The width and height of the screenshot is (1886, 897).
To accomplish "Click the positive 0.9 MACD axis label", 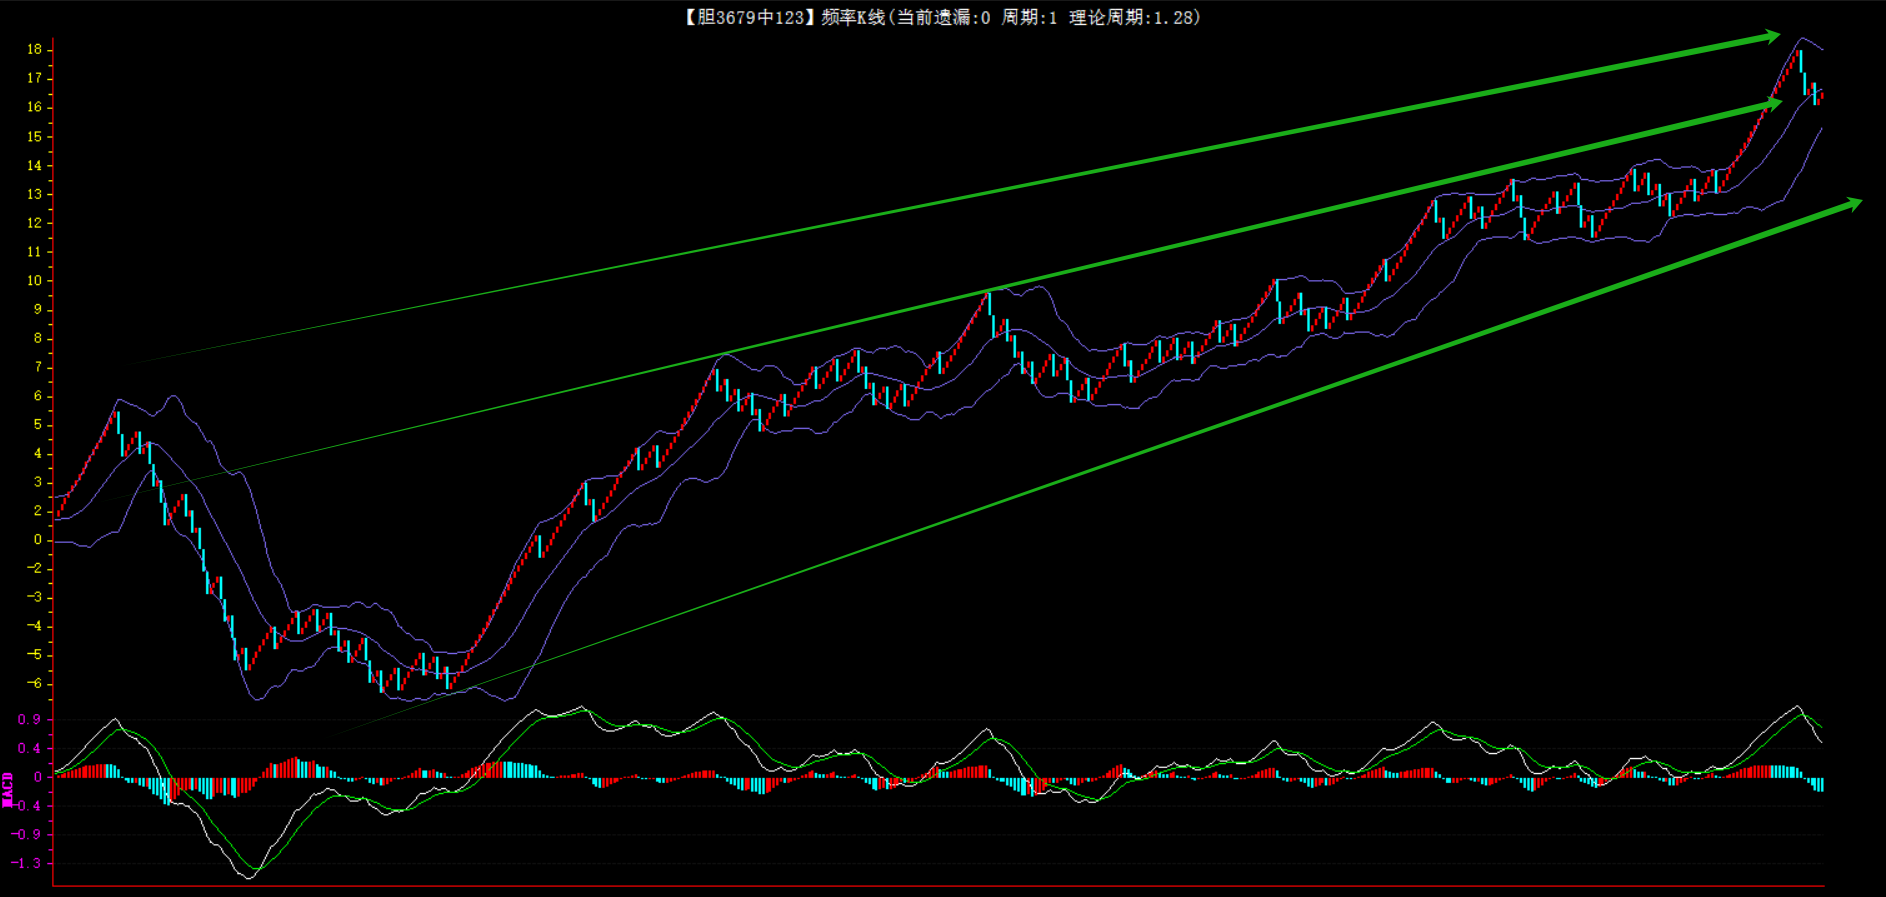I will tap(30, 720).
